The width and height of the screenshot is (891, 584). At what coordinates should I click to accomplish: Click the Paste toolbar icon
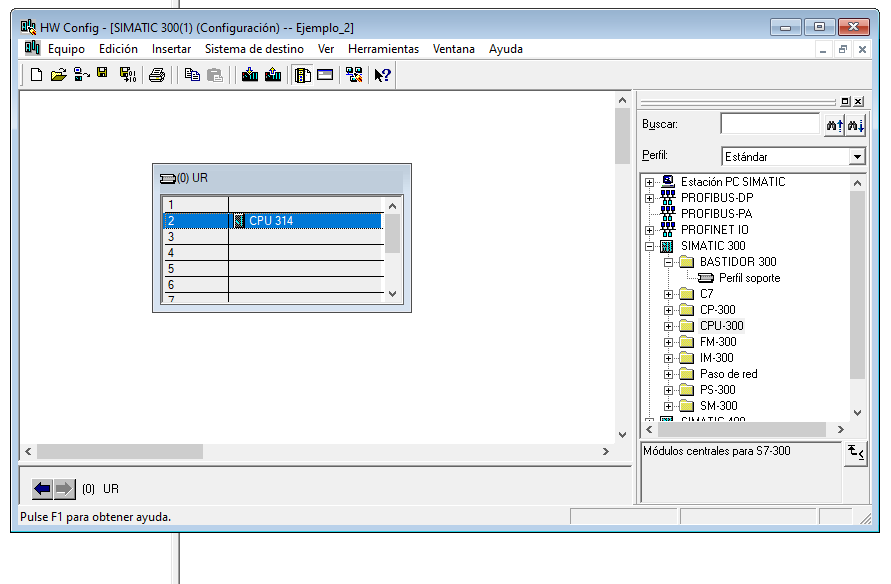click(x=215, y=74)
